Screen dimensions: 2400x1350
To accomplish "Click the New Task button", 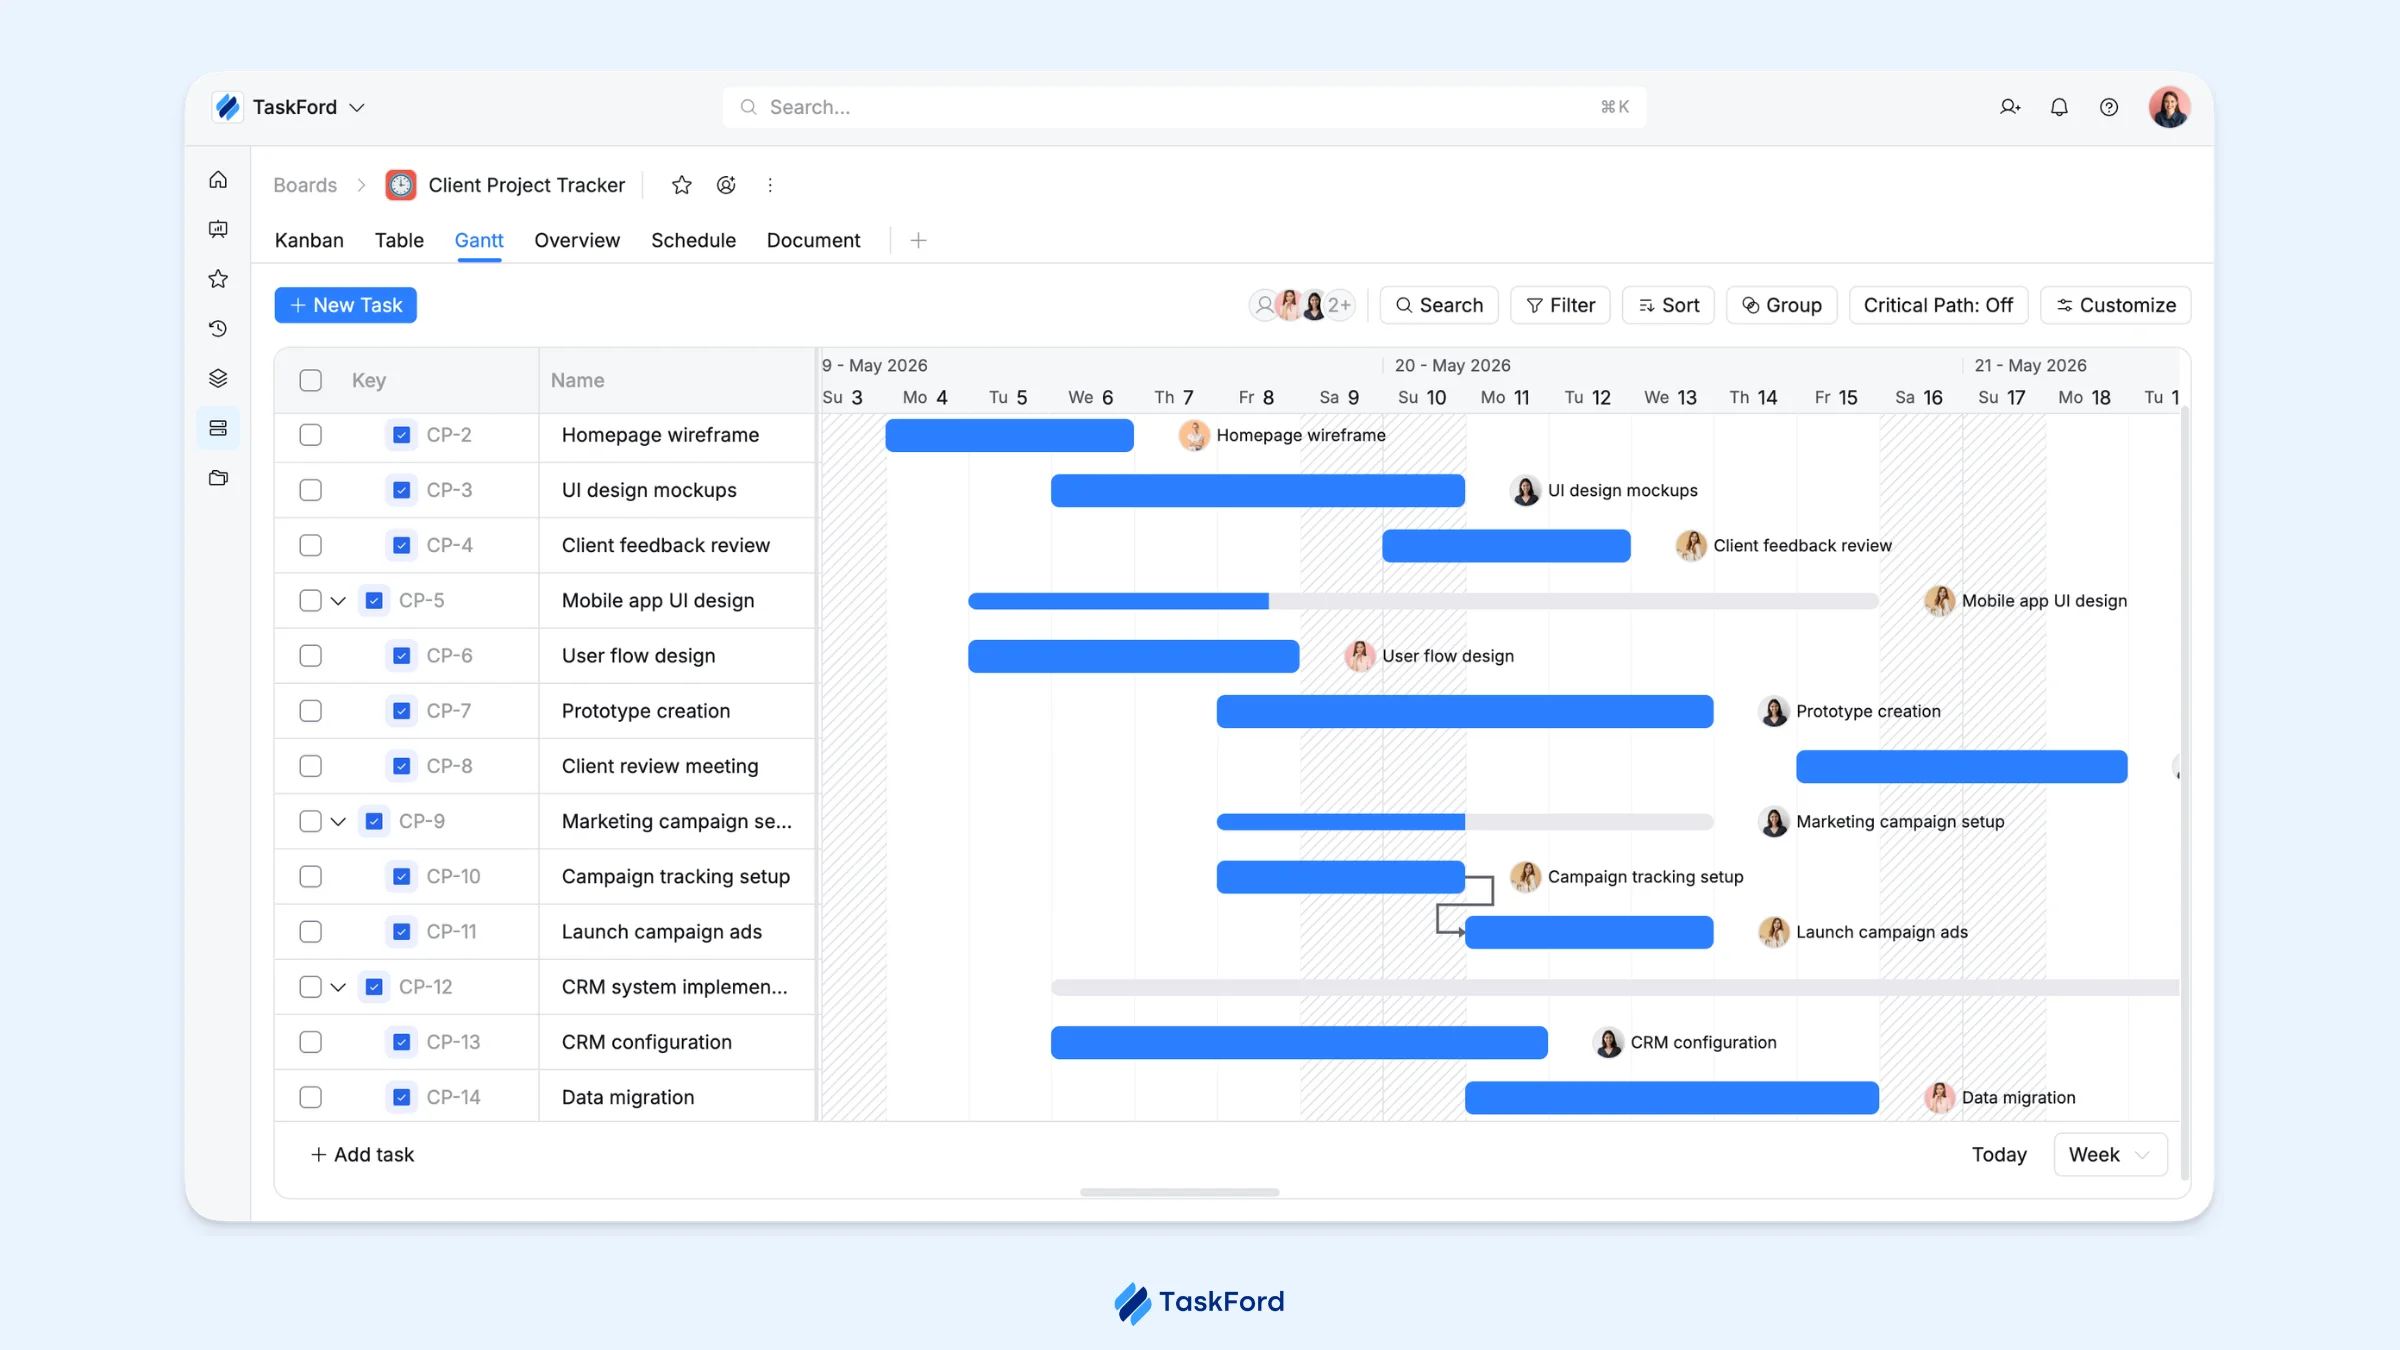I will point(346,305).
